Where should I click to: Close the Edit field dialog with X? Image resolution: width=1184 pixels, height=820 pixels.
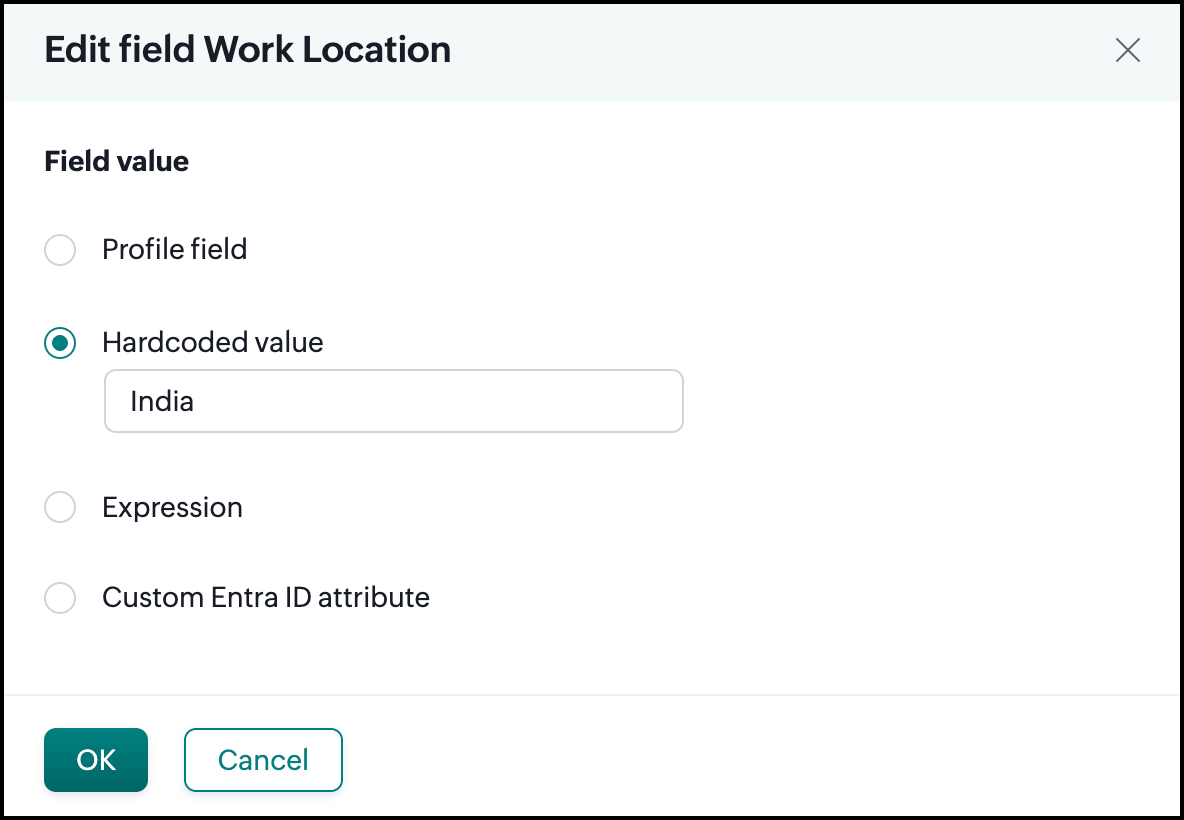(1127, 51)
